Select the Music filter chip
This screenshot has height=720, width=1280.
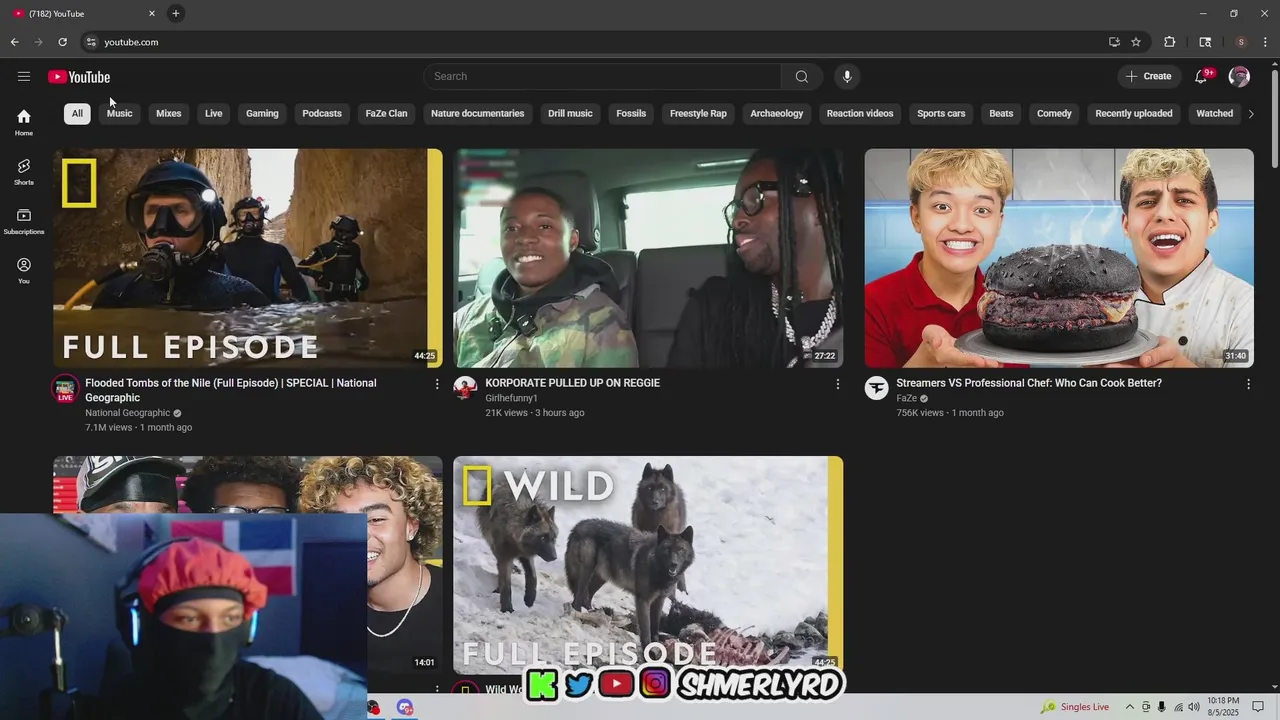pos(120,113)
